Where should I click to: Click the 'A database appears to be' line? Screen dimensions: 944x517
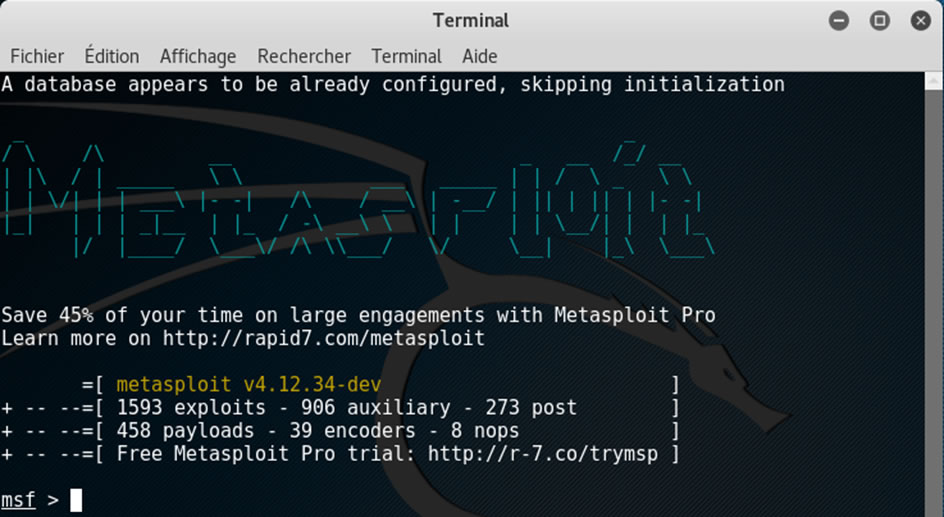click(x=393, y=84)
